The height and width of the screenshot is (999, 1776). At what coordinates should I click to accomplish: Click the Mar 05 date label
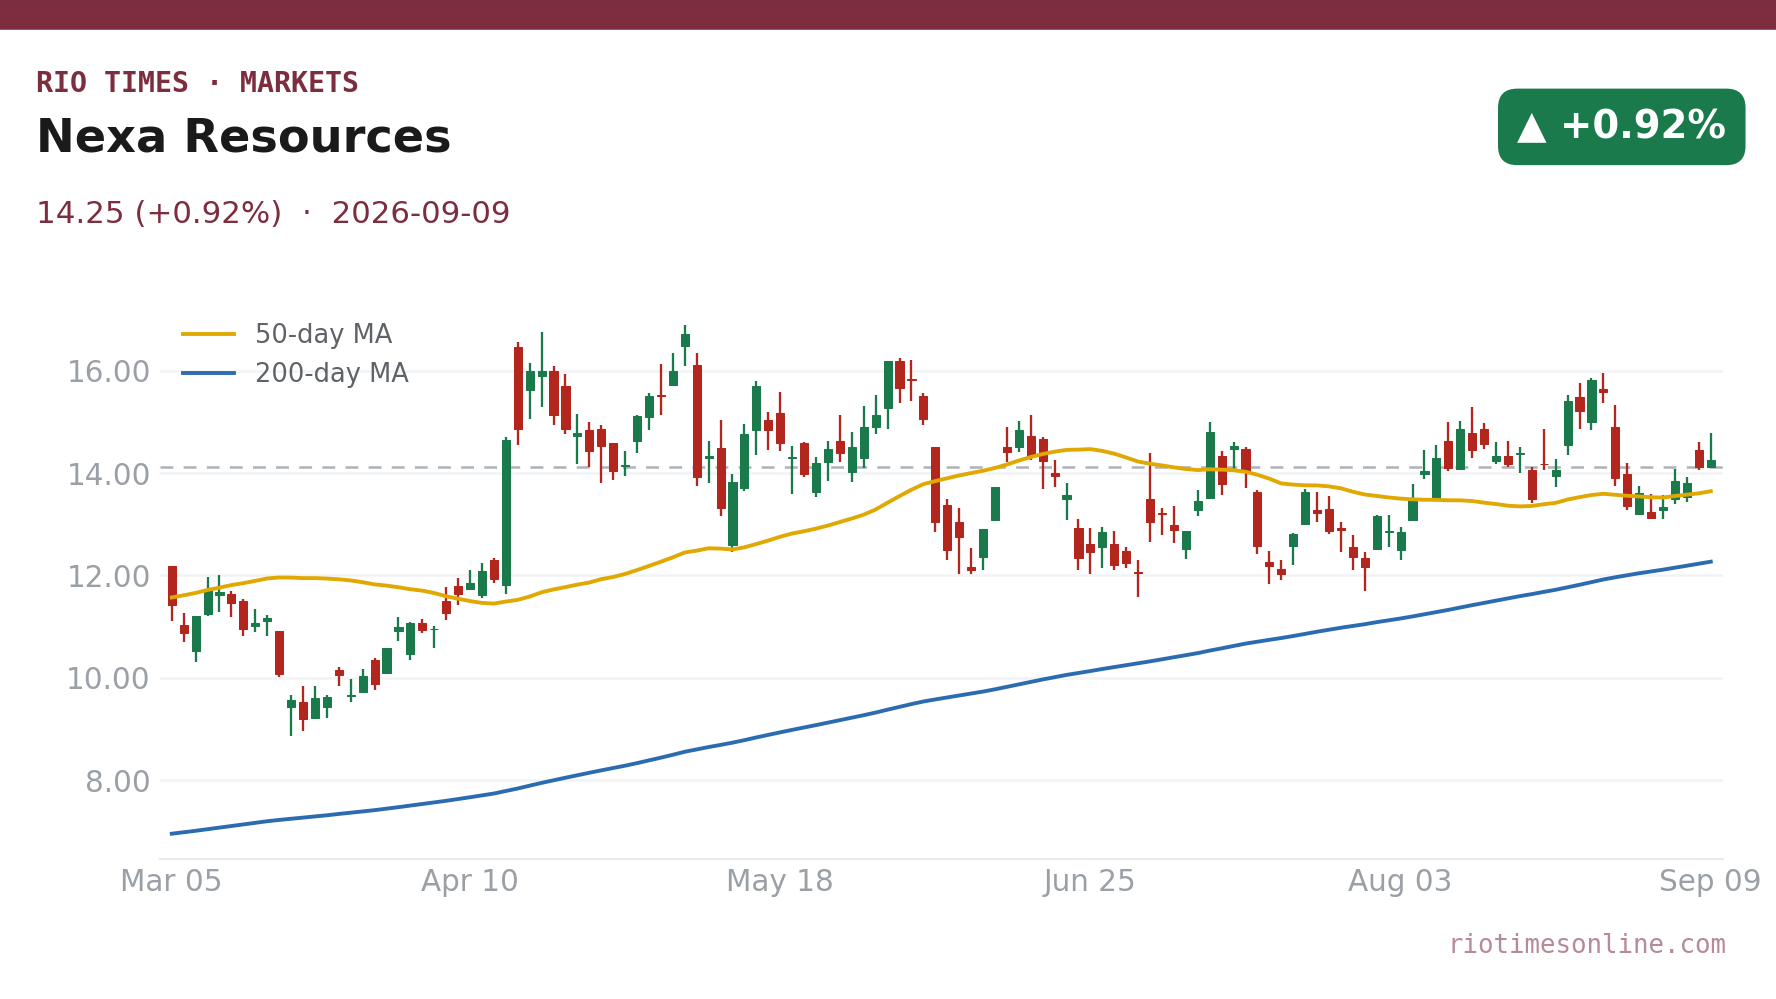click(x=171, y=882)
